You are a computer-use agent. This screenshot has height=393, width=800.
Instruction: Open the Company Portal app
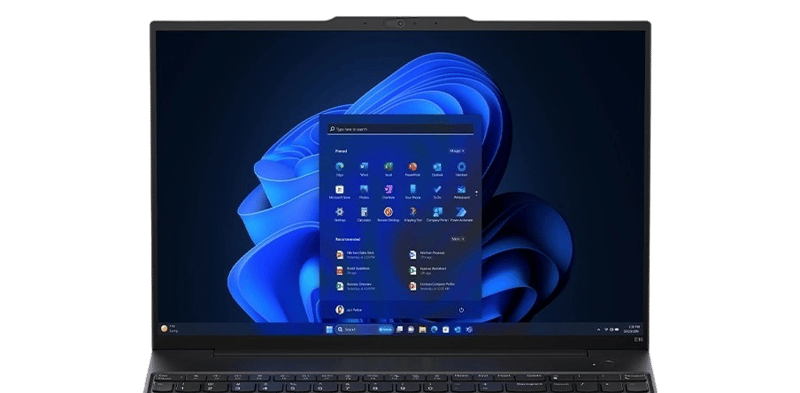[x=437, y=214]
